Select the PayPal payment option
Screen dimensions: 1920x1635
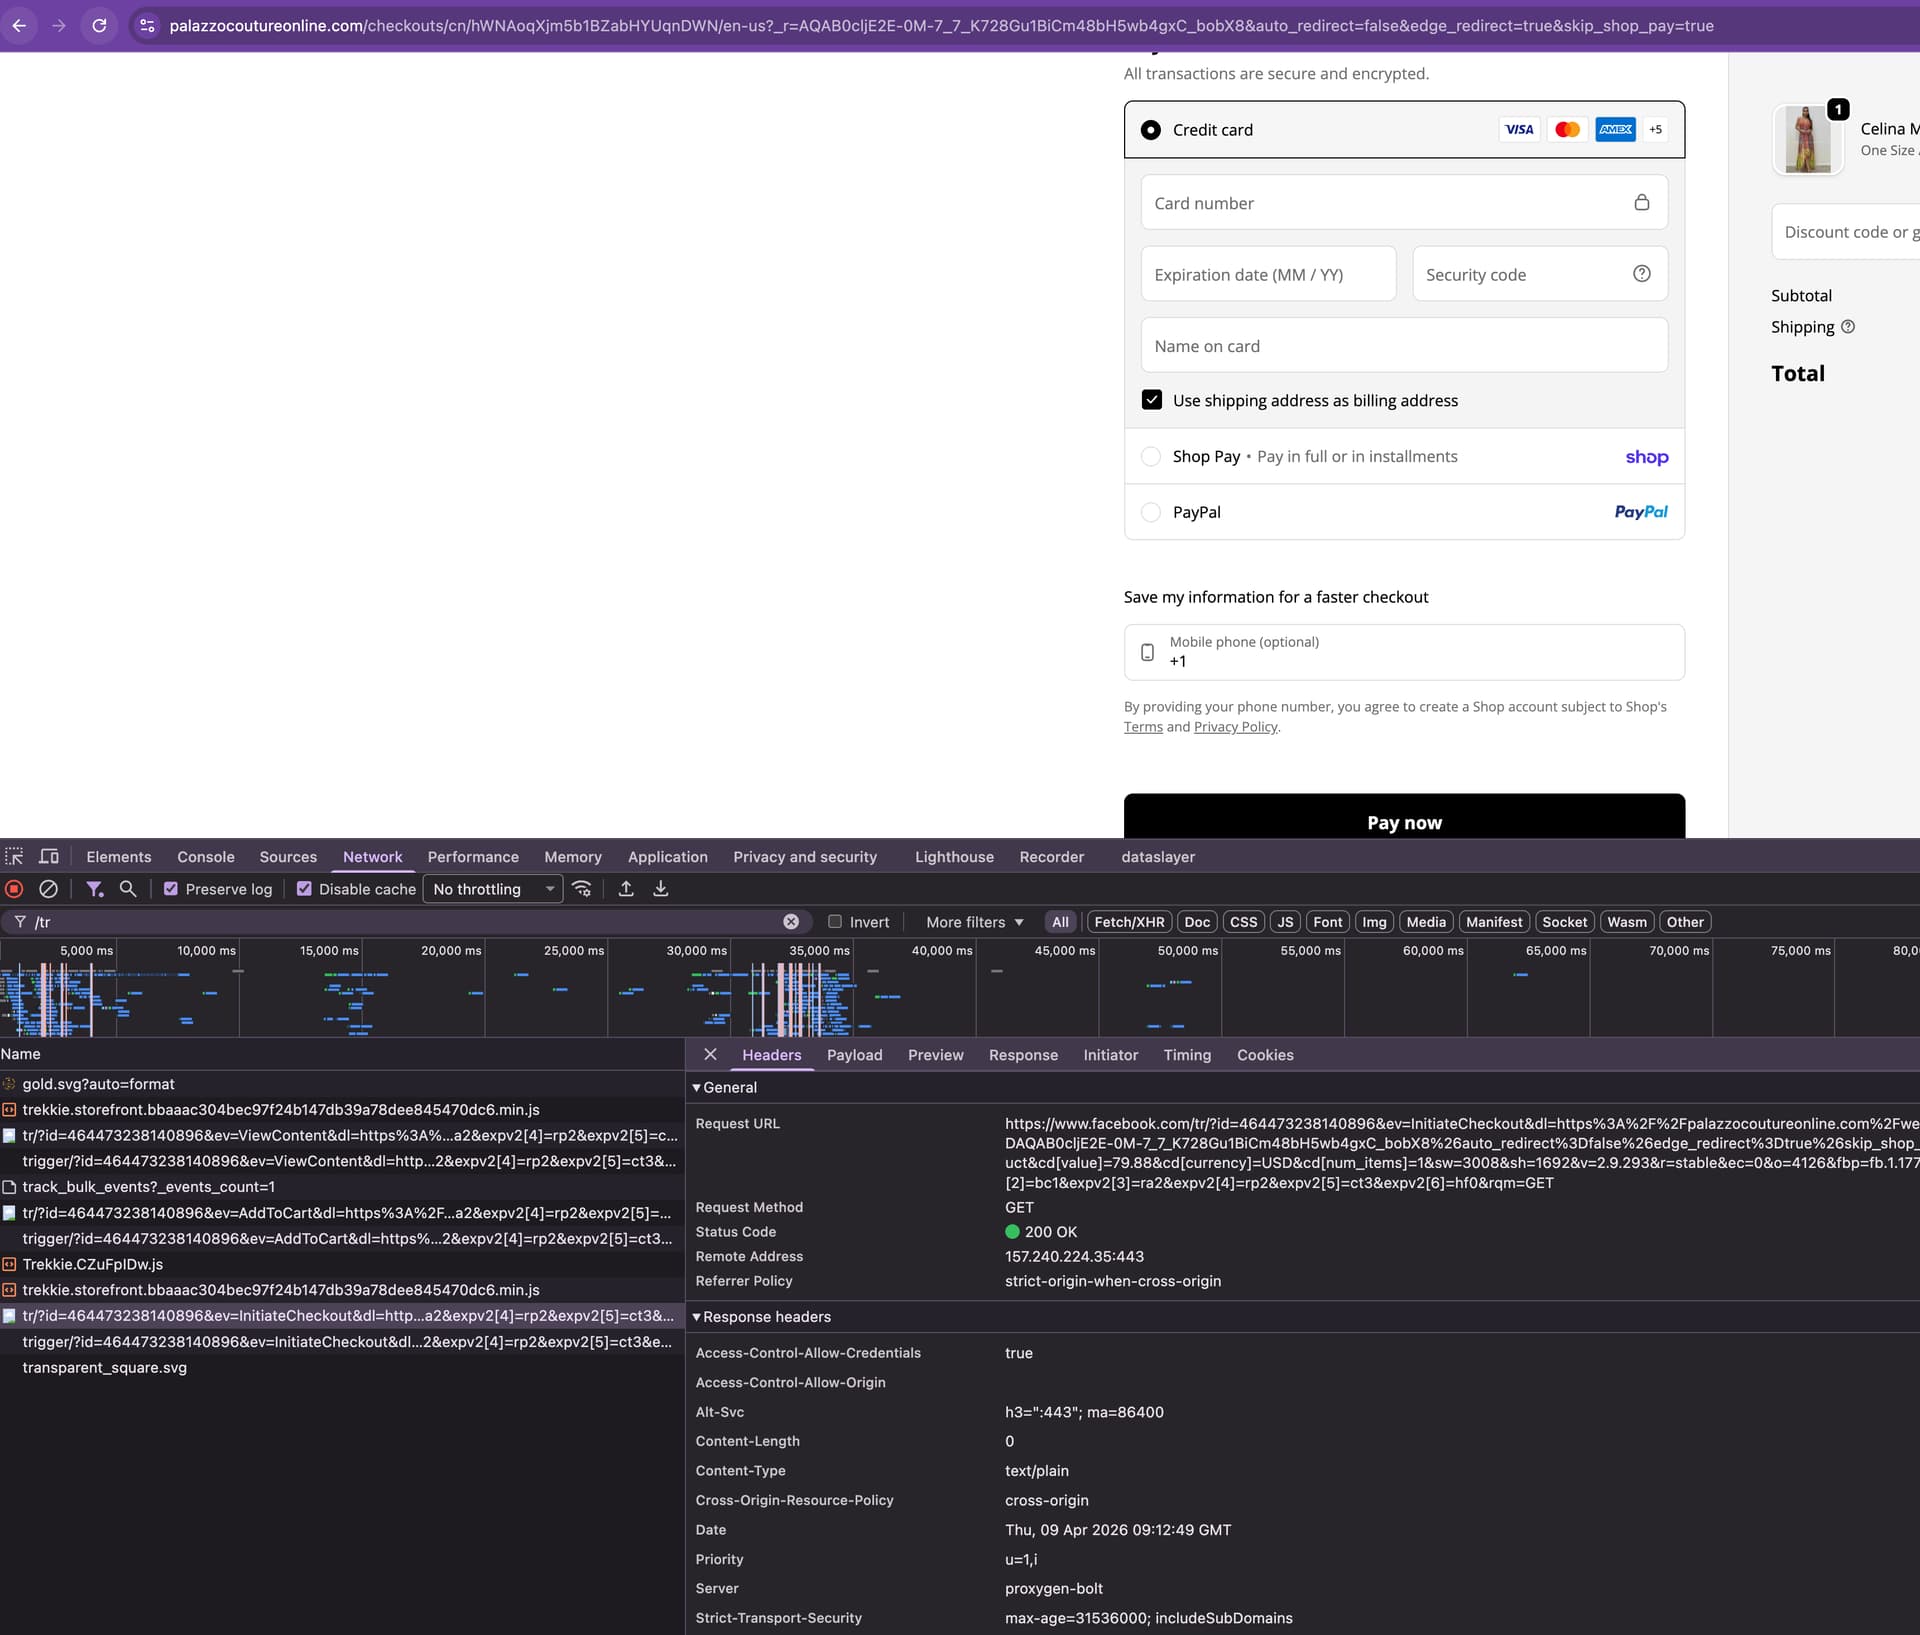pyautogui.click(x=1151, y=512)
